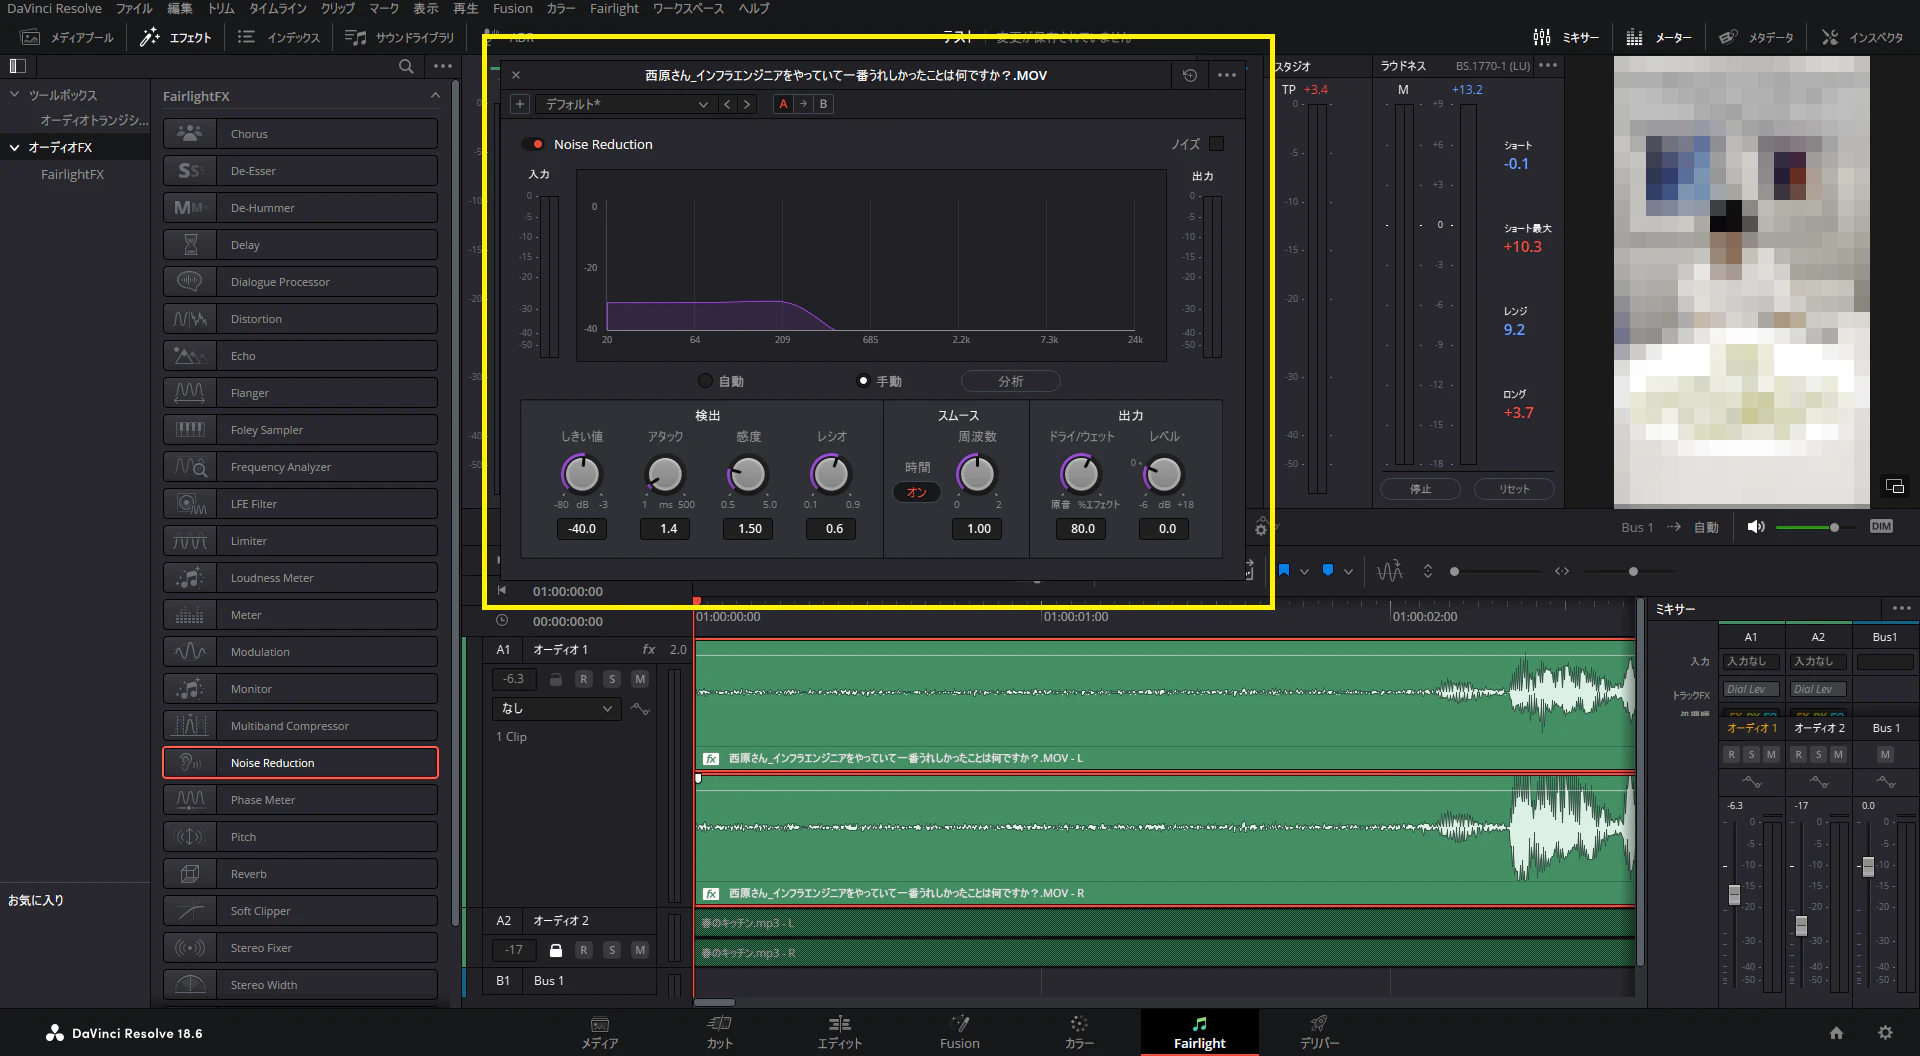Open the Fairlight menu in menu bar
The image size is (1920, 1056).
(613, 8)
